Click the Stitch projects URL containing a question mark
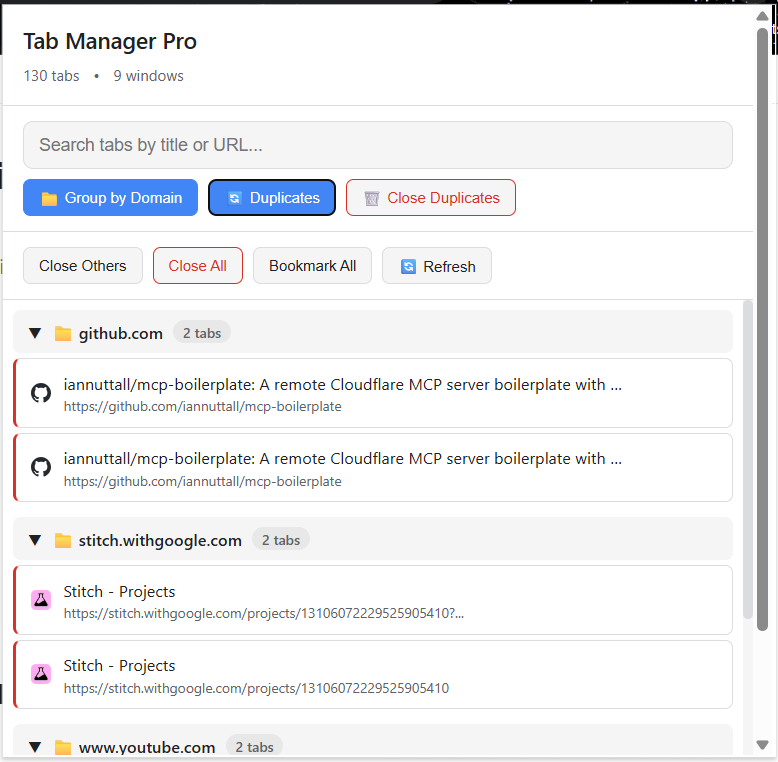778x762 pixels. 264,613
